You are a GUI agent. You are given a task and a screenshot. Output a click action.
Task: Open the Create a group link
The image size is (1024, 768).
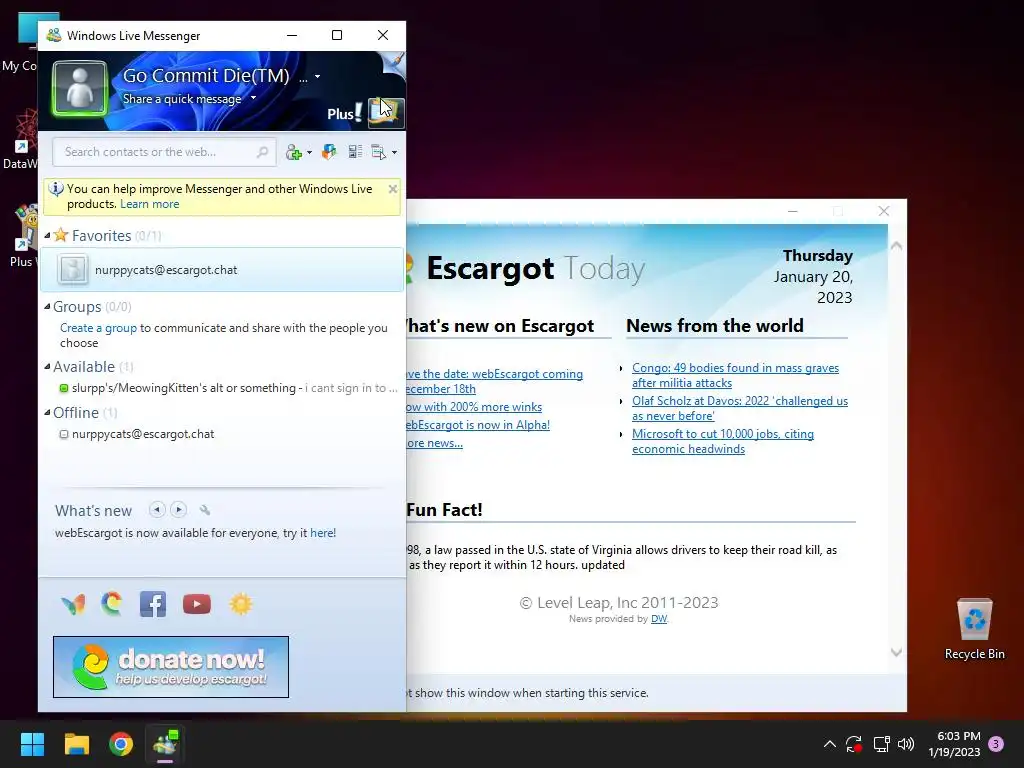99,328
